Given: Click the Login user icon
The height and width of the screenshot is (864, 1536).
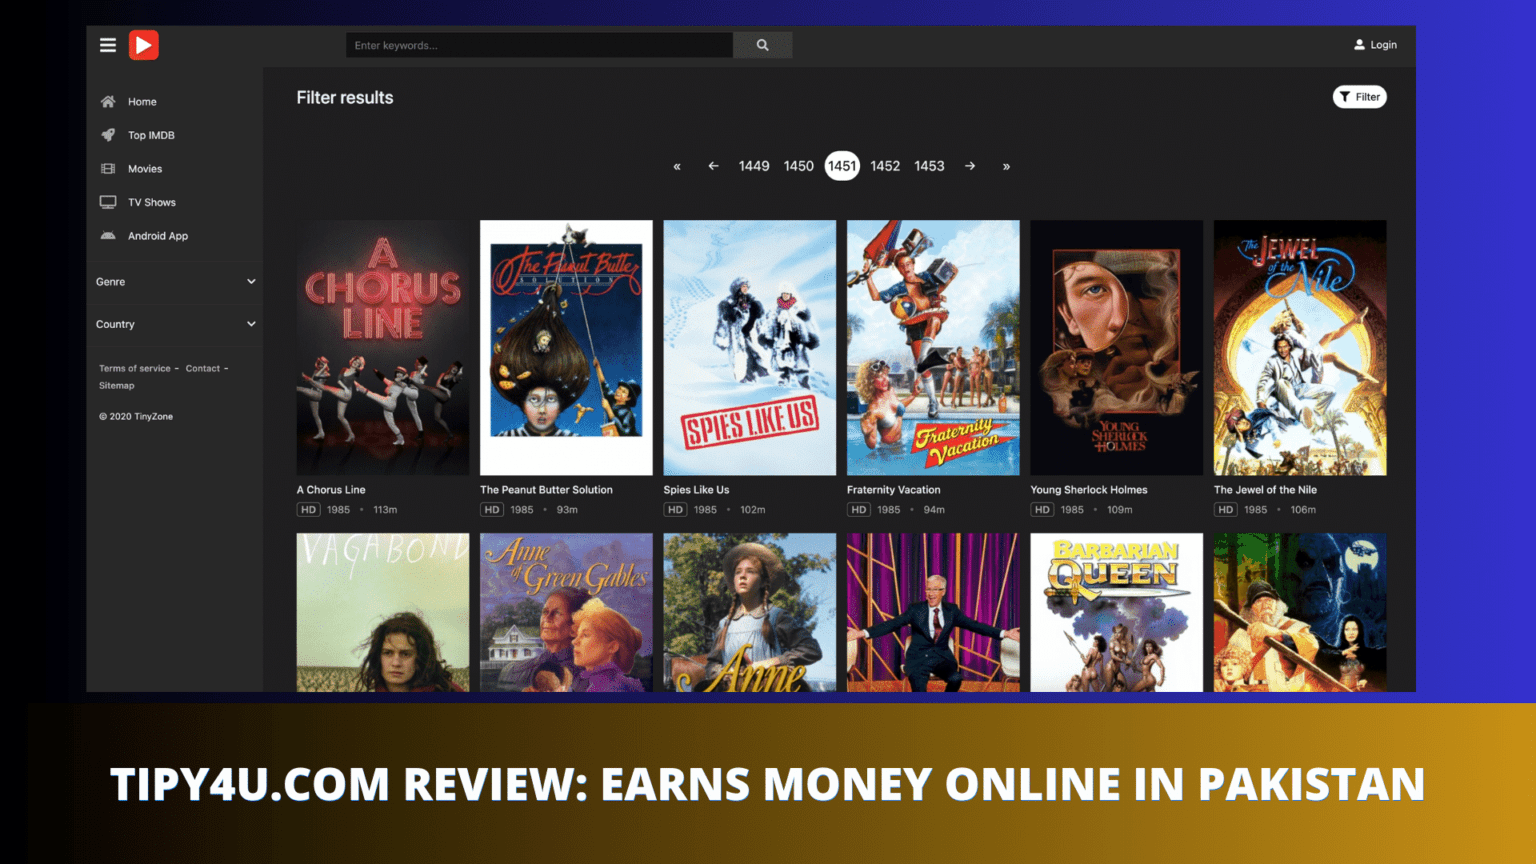Looking at the screenshot, I should click(1359, 45).
